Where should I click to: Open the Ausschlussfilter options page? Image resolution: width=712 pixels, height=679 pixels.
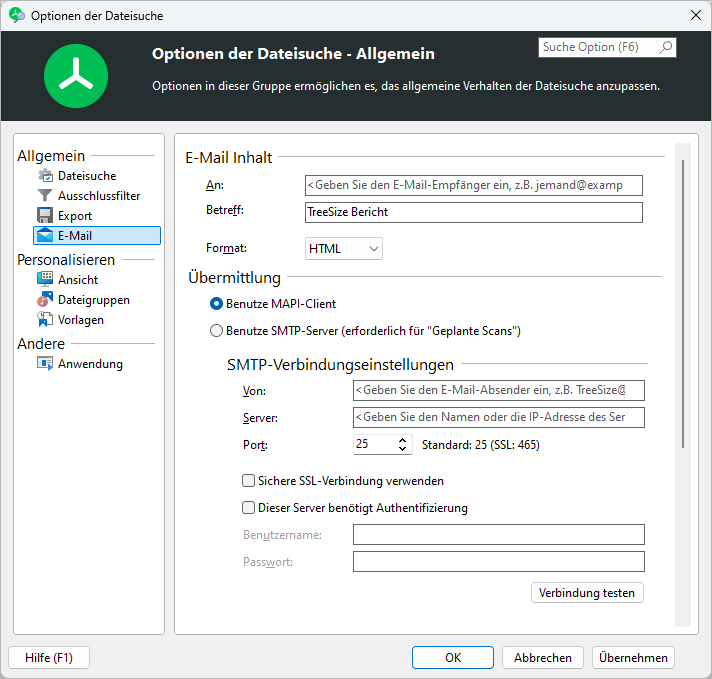pos(99,196)
